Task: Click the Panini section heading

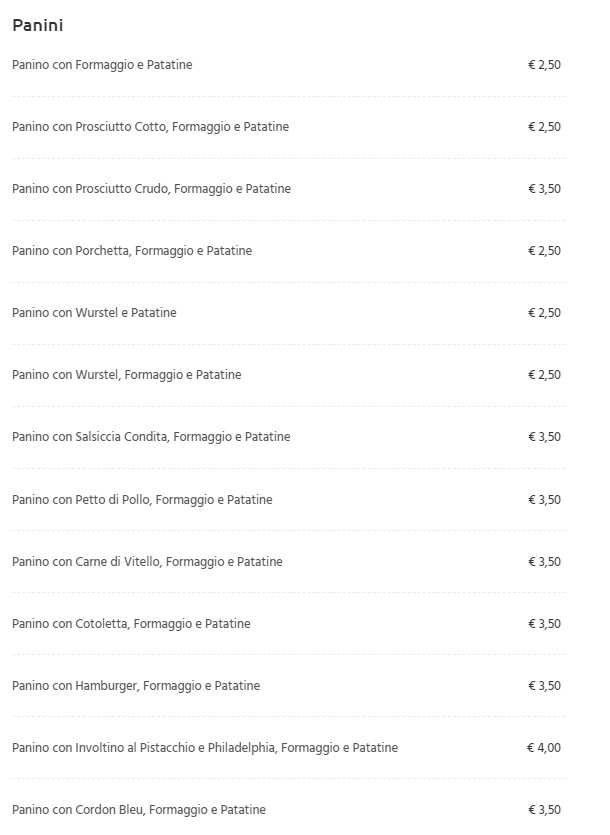Action: (x=38, y=25)
